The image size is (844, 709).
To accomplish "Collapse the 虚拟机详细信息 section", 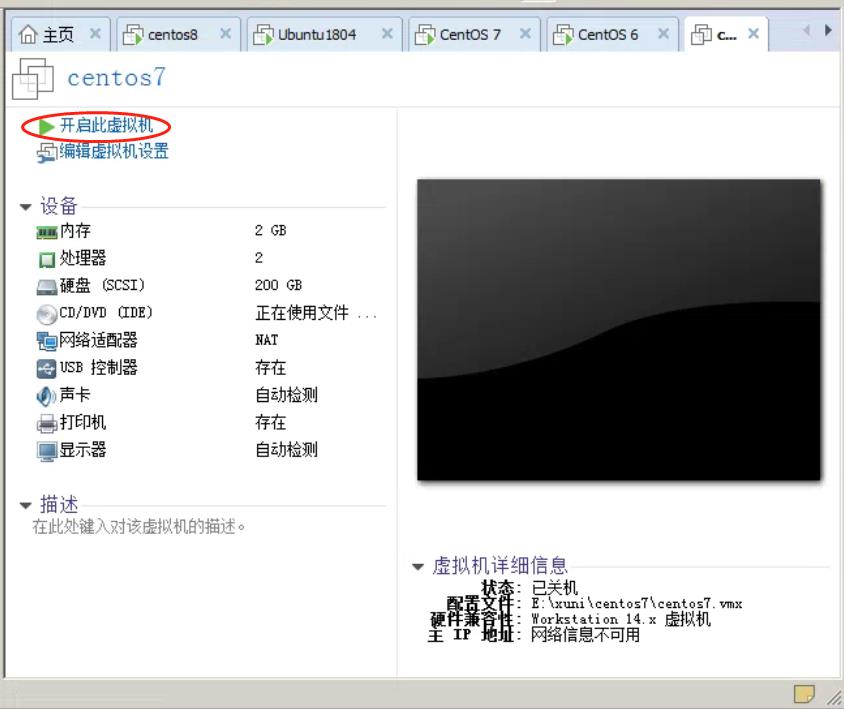I will click(x=418, y=566).
